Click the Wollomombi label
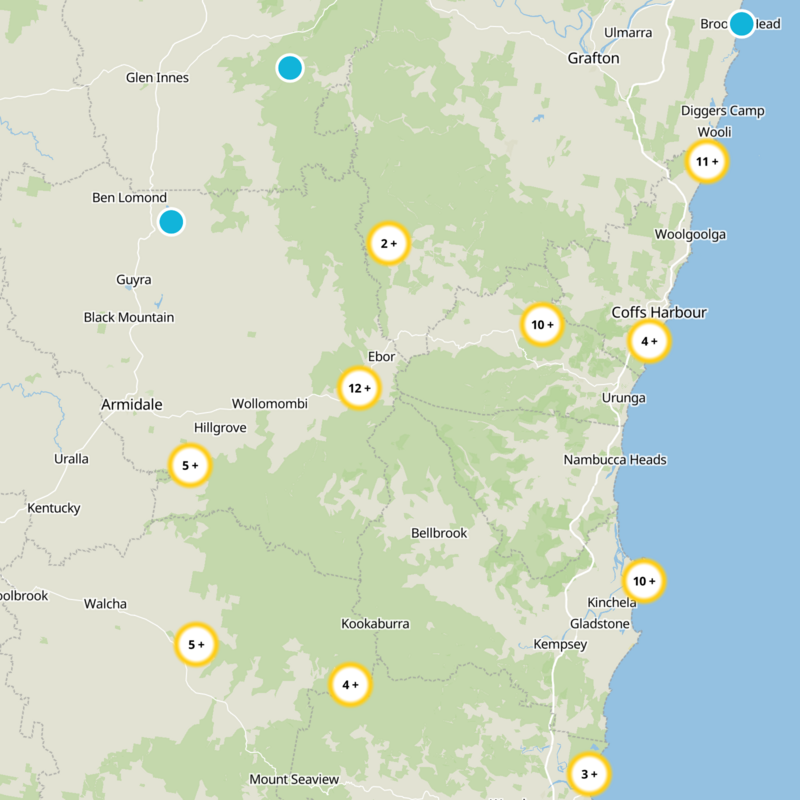 click(x=269, y=404)
